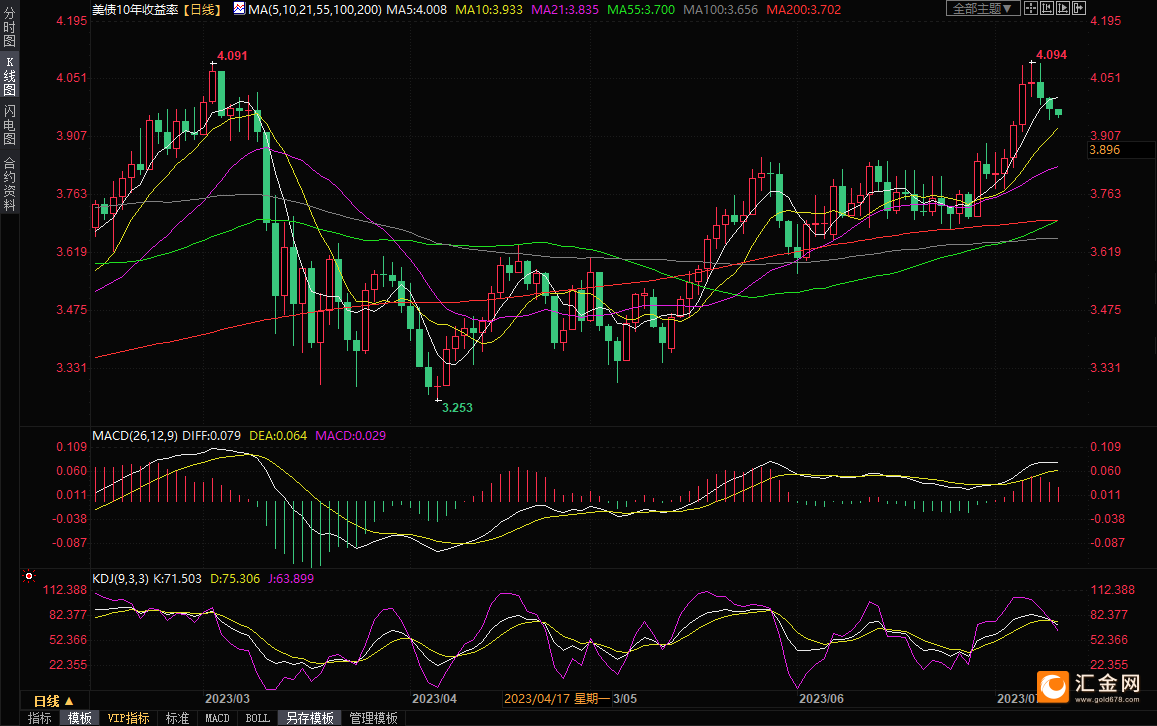Click the MA5:4.008 legend value
Screen dimensions: 1157x726
click(x=417, y=10)
